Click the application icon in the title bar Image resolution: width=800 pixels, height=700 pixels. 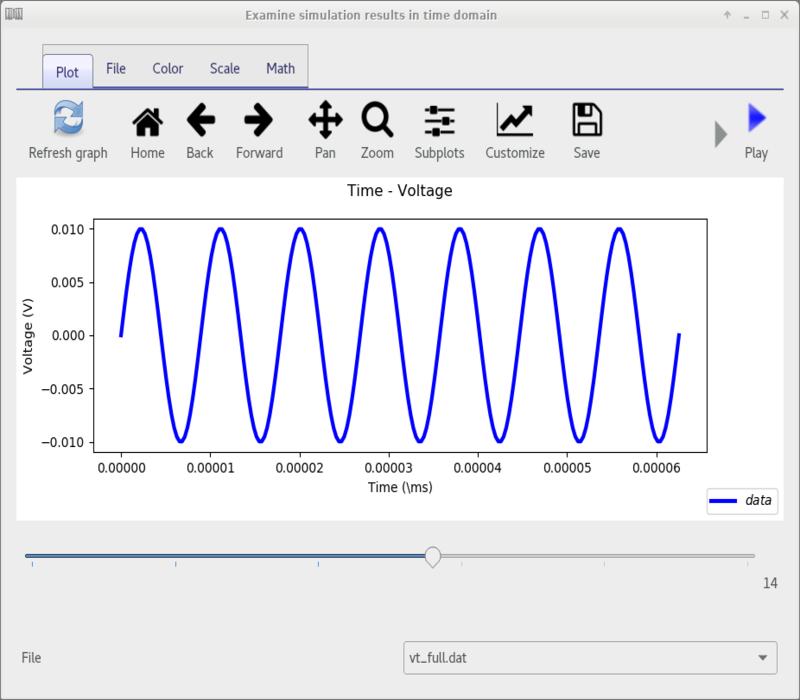tap(14, 14)
